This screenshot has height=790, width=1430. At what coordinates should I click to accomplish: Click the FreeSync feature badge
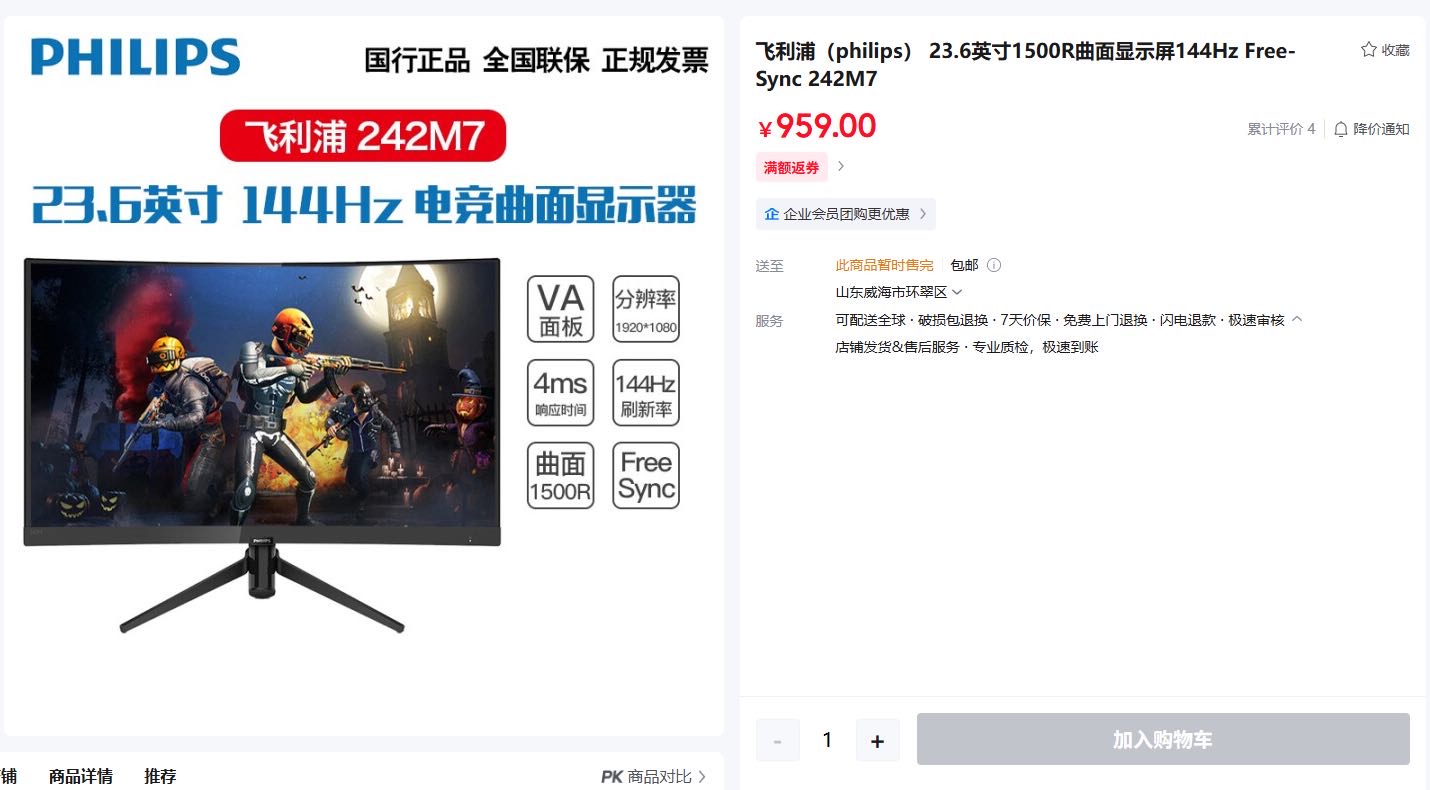[x=646, y=476]
